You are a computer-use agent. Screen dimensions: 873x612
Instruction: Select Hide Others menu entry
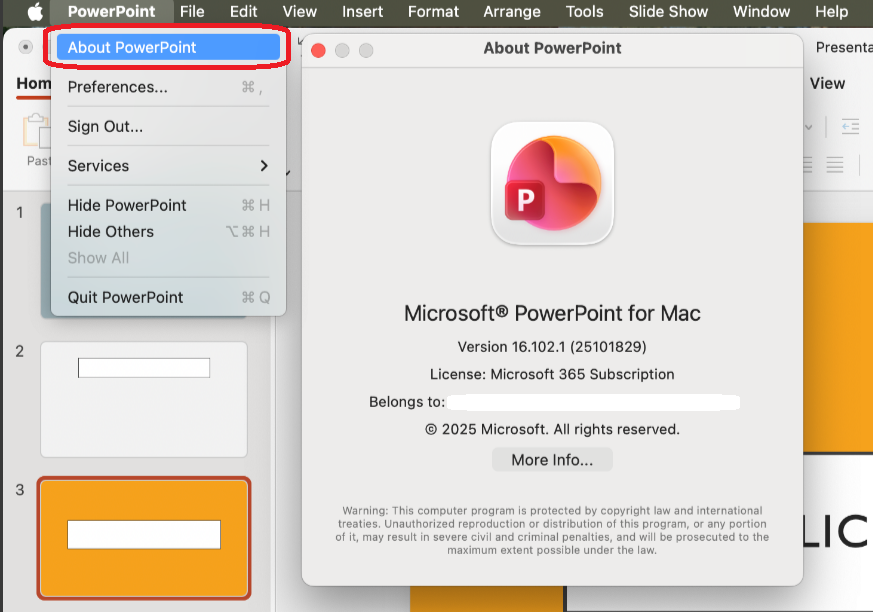[x=168, y=231]
